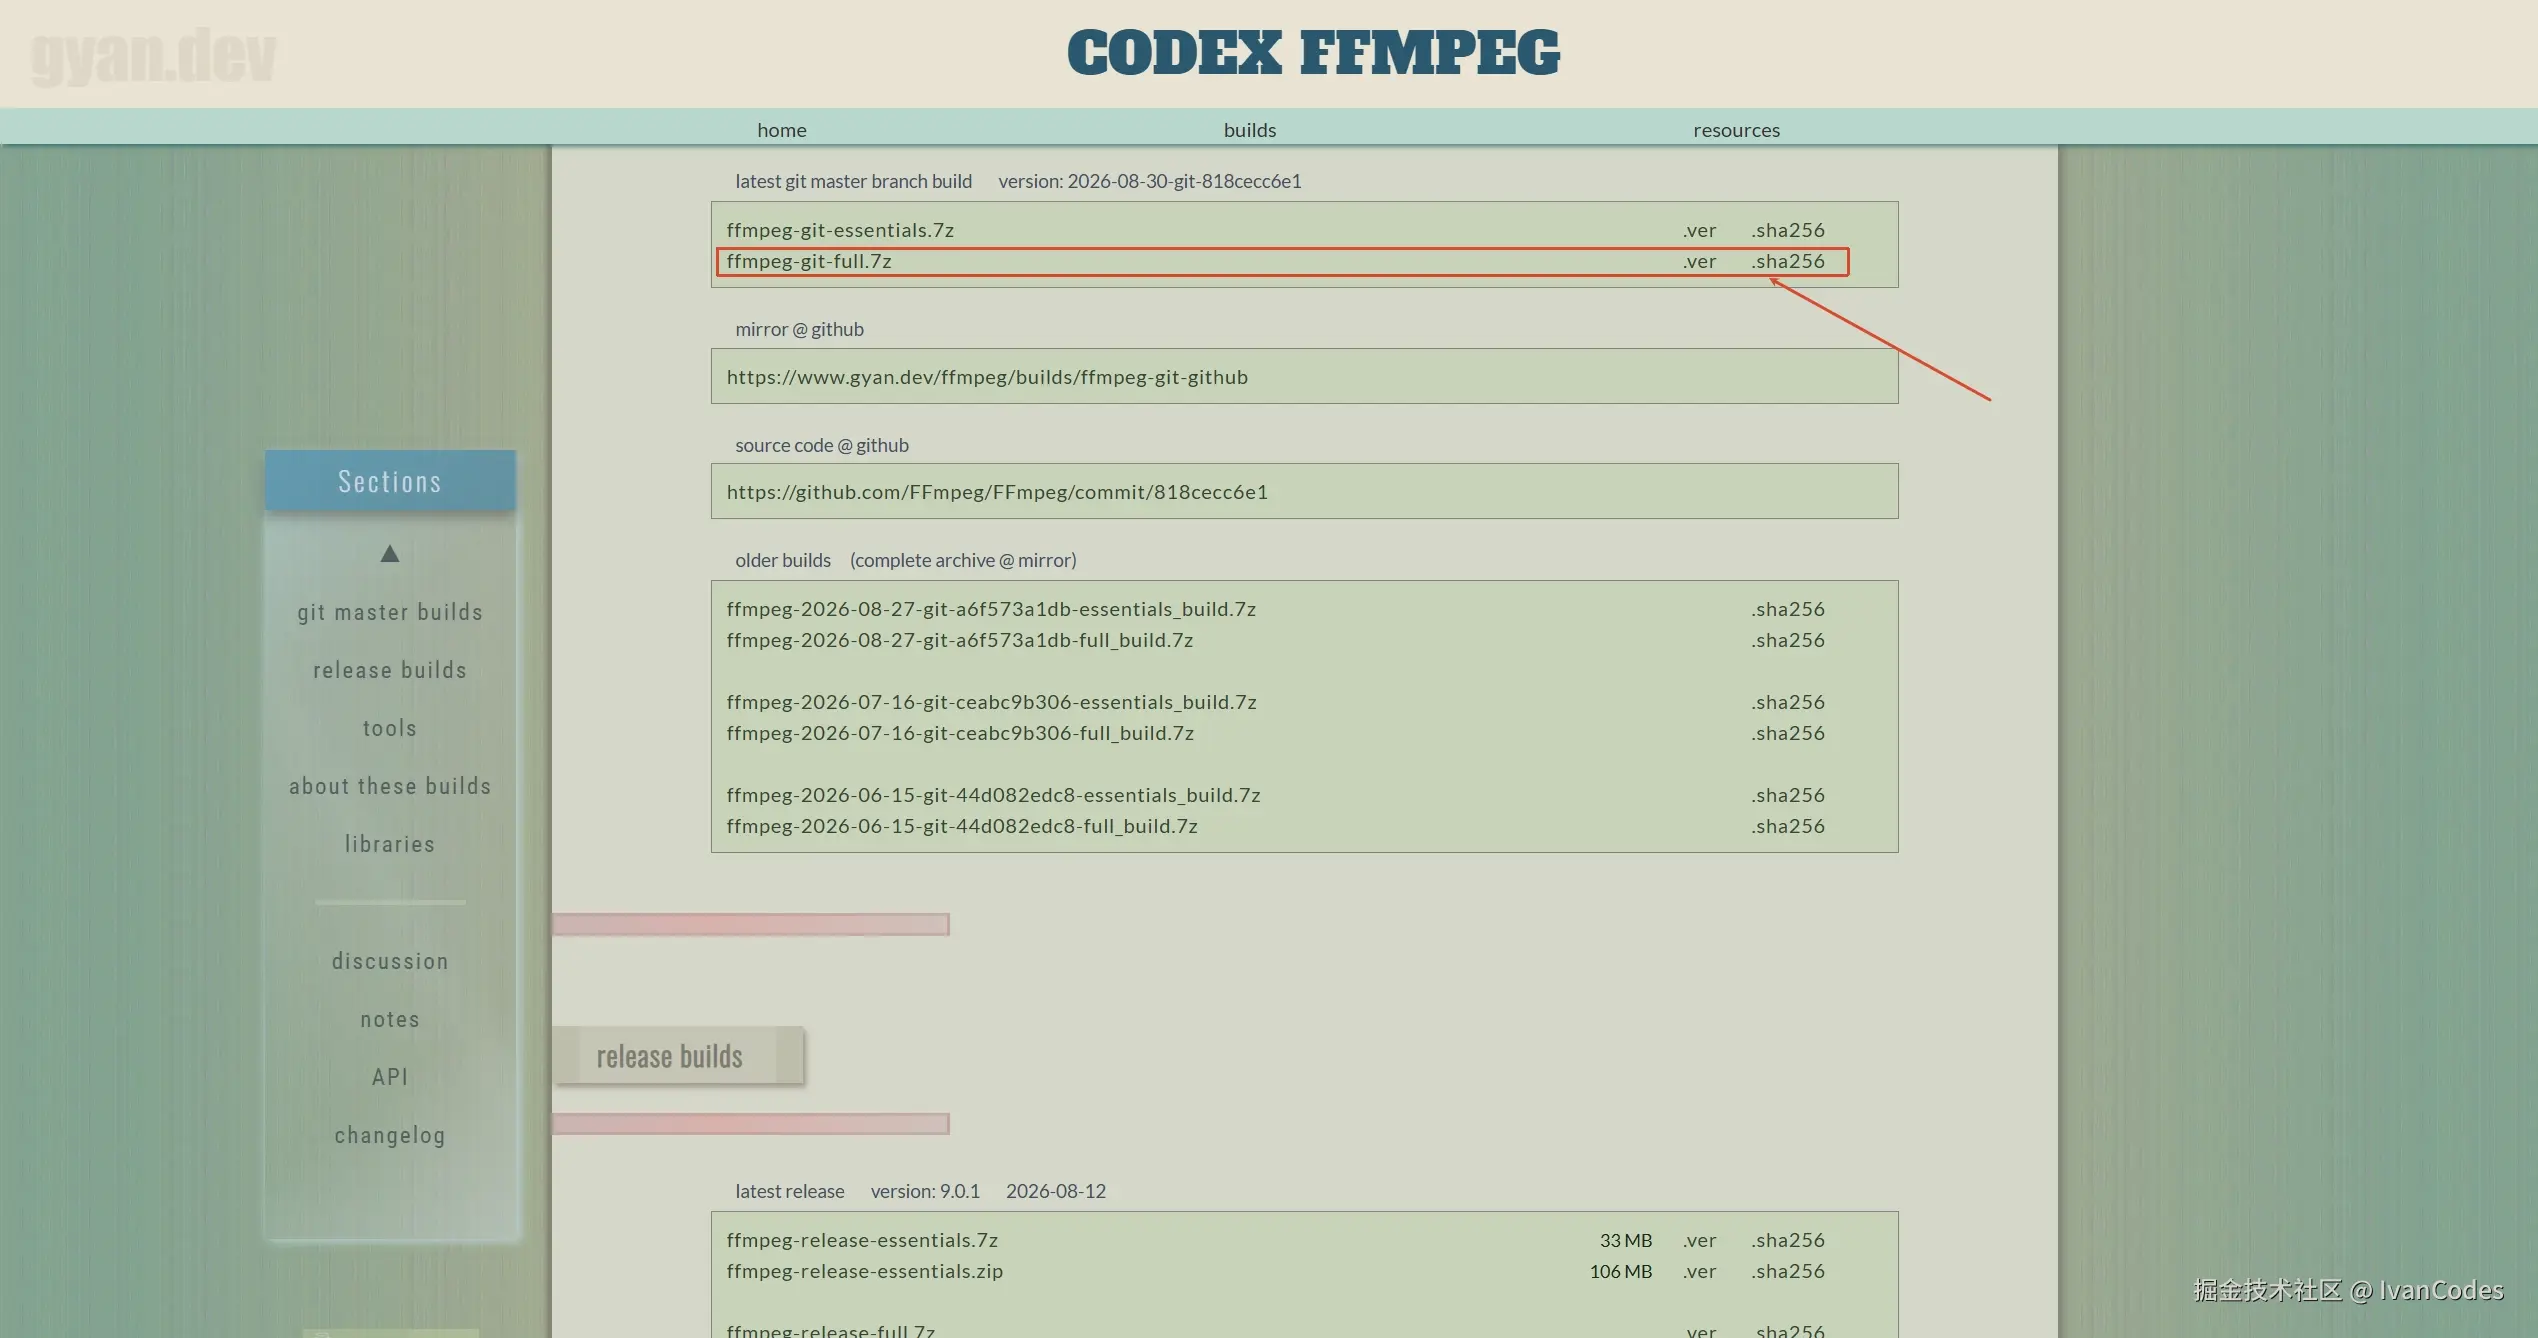
Task: Click the Sections panel header
Action: click(390, 481)
